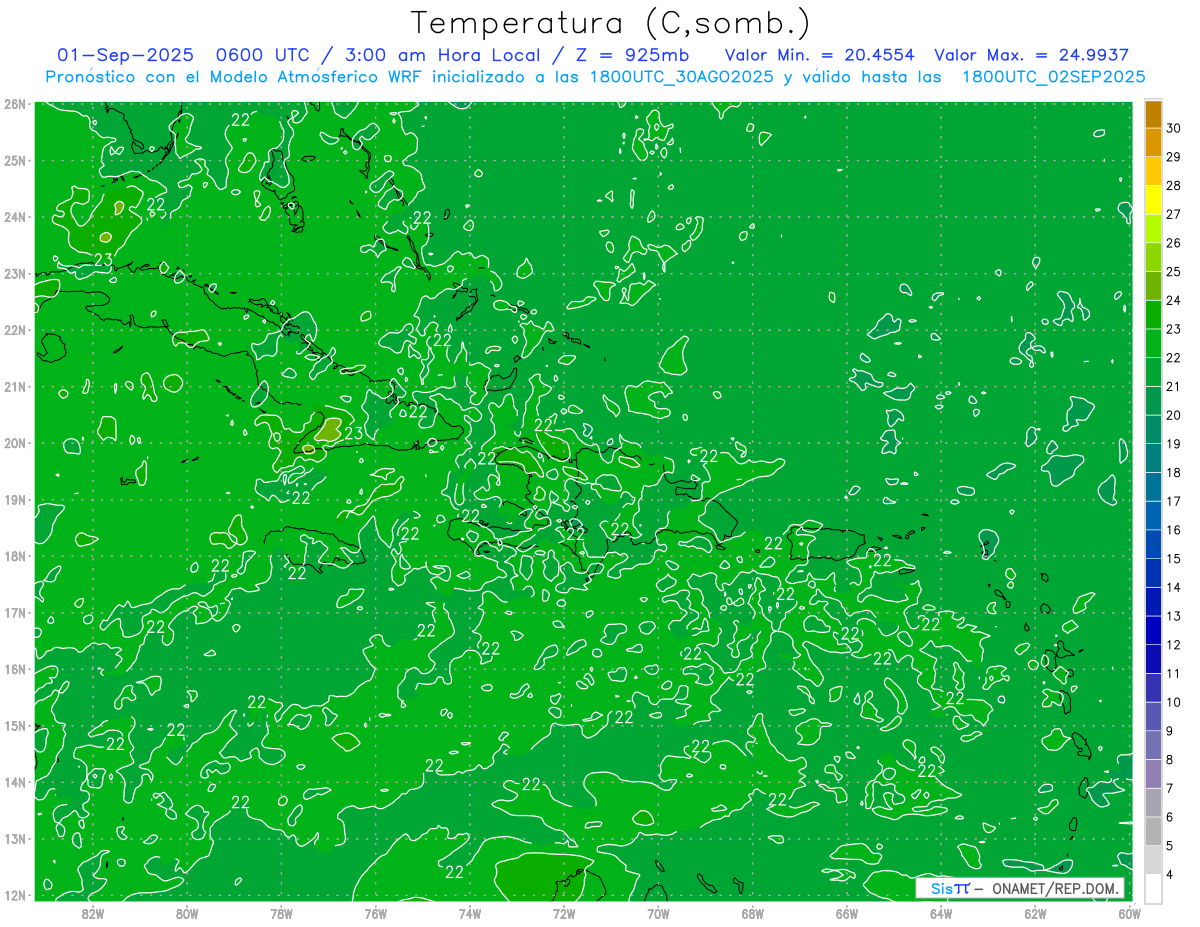Click the '78W' longitude label
This screenshot has height=927, width=1200.
281,913
